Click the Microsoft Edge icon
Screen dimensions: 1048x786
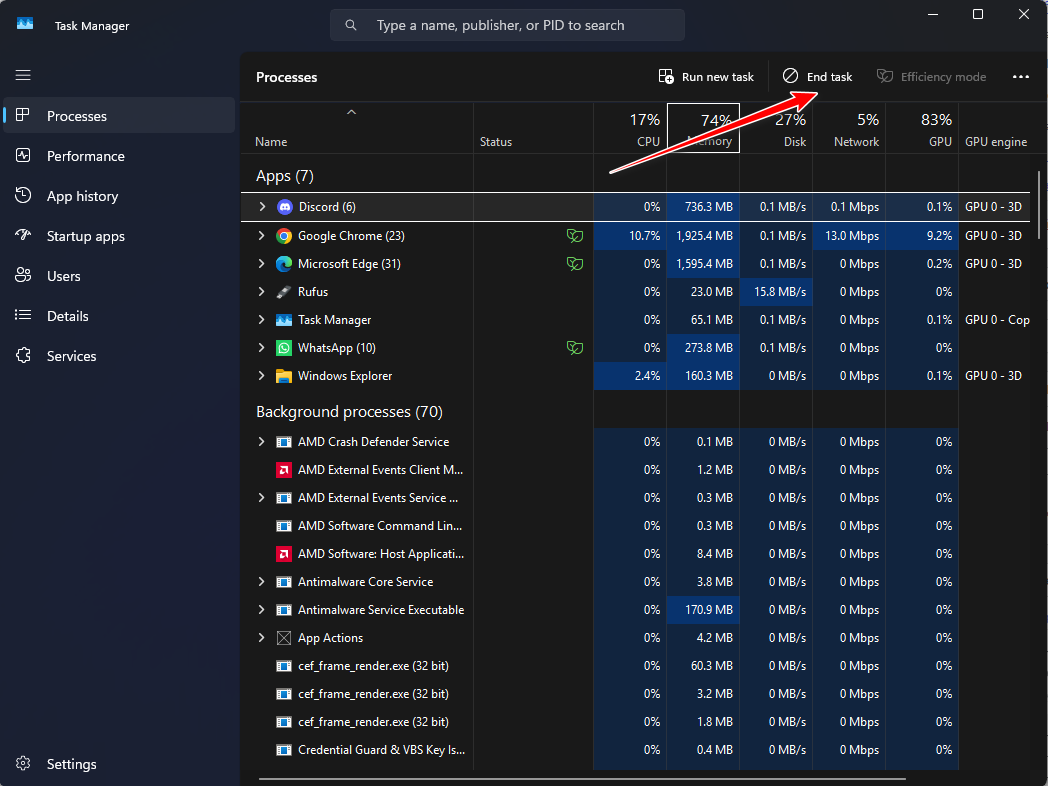point(284,264)
